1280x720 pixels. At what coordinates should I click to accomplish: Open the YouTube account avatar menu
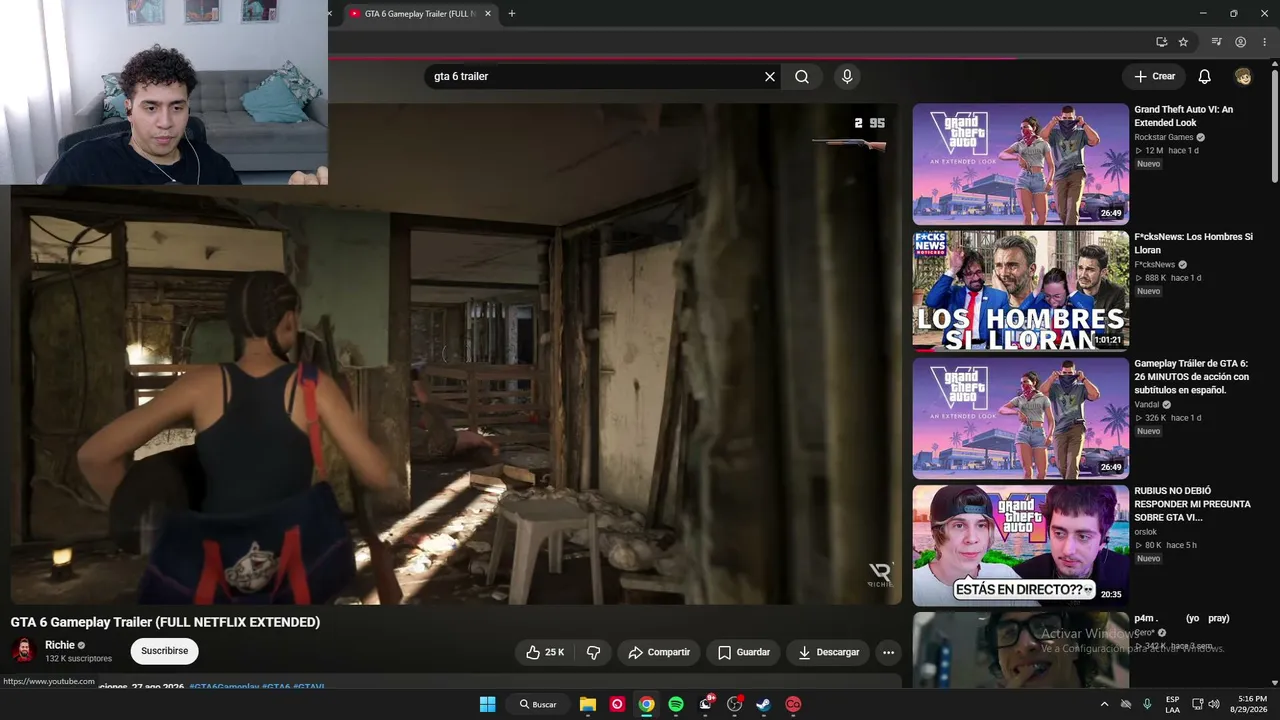[1243, 76]
